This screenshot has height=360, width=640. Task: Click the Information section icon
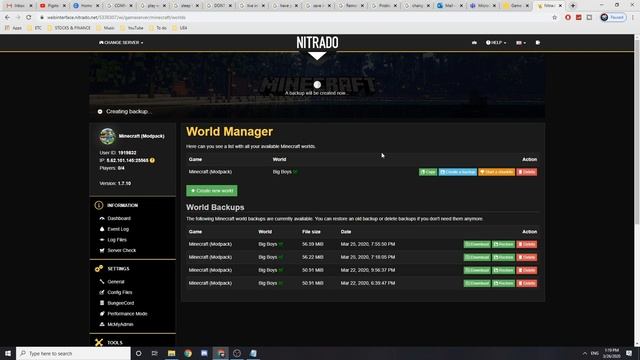point(99,205)
